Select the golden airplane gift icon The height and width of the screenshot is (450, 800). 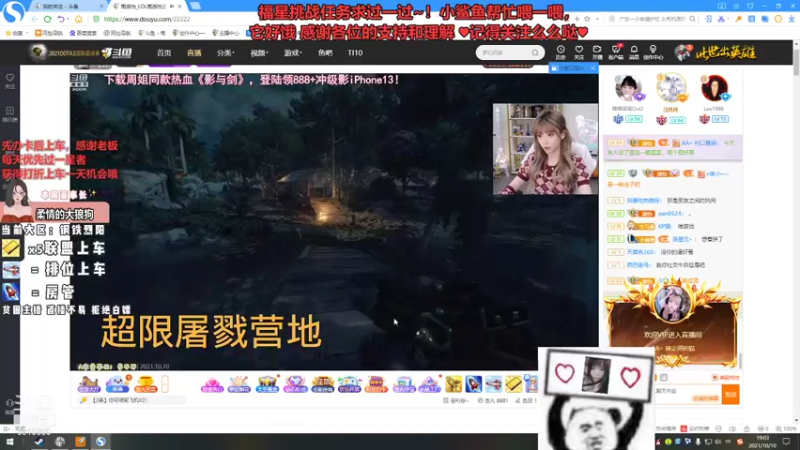[453, 384]
